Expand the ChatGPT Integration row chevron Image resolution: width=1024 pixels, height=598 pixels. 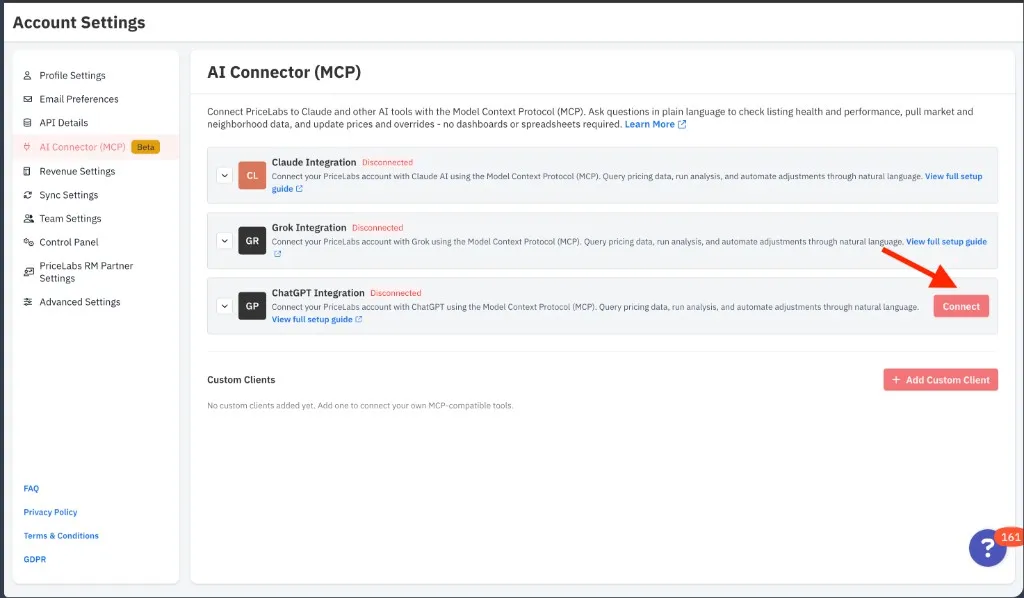[x=224, y=306]
